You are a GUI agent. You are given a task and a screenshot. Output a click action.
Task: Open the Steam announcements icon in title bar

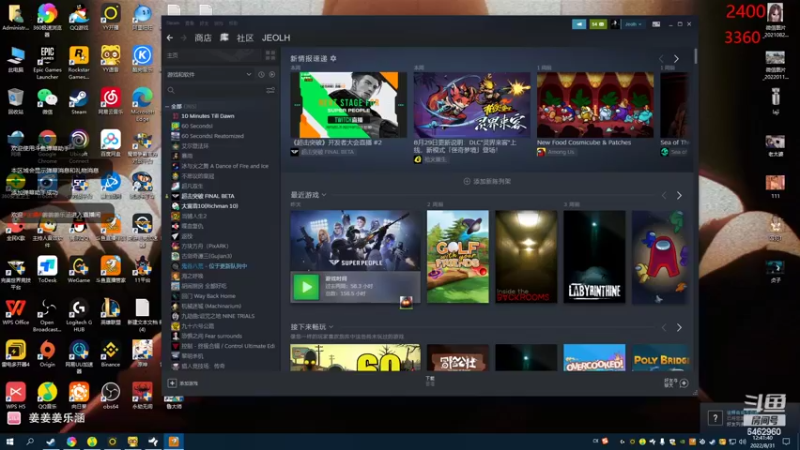coord(579,24)
